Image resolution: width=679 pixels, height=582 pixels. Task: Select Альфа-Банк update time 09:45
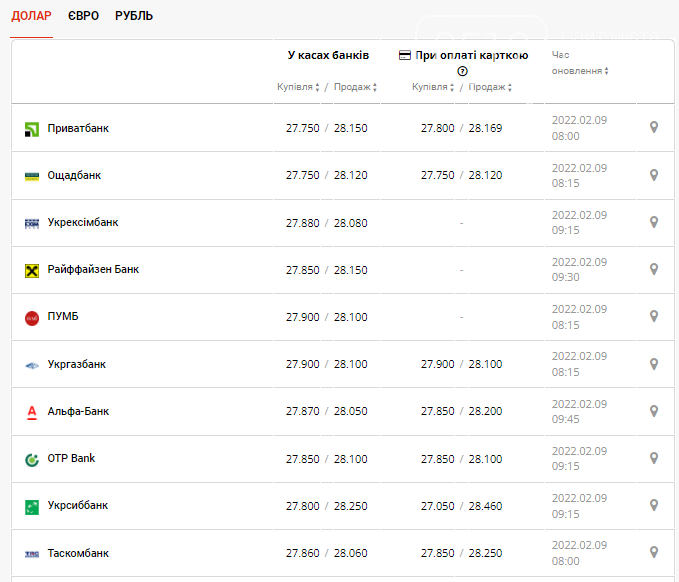pyautogui.click(x=566, y=419)
